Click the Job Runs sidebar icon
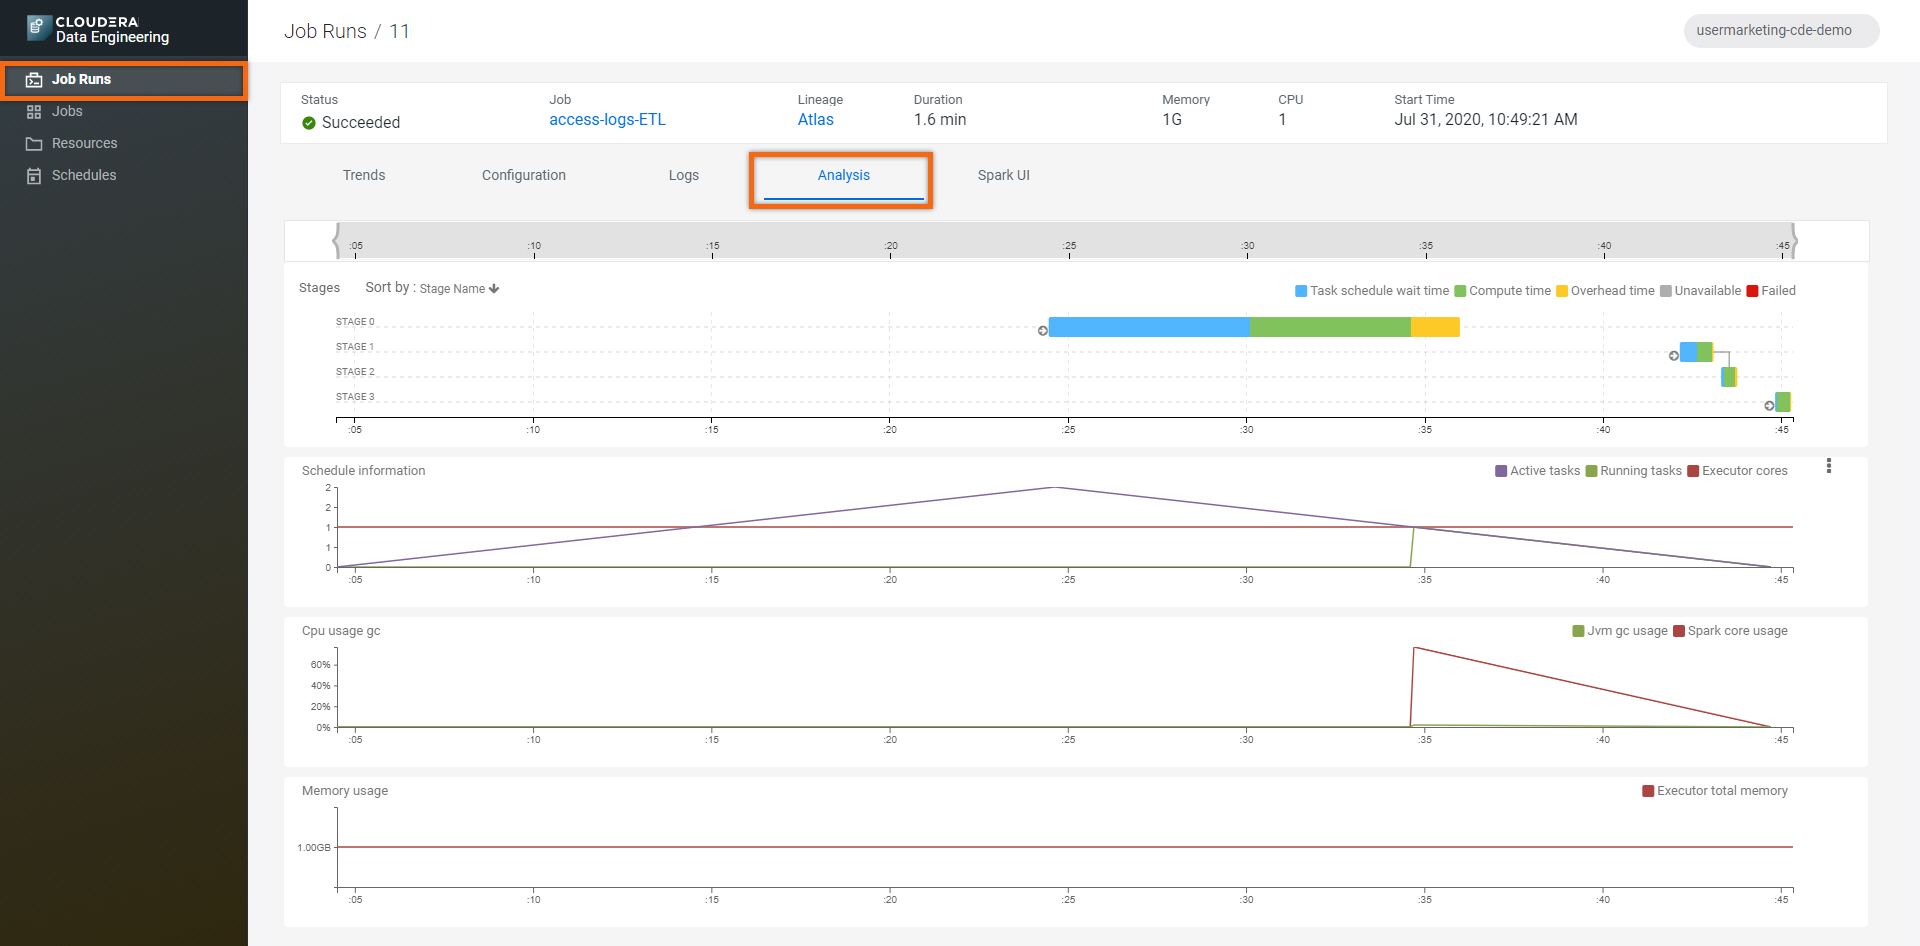Screen dimensions: 1920x946 (x=34, y=80)
